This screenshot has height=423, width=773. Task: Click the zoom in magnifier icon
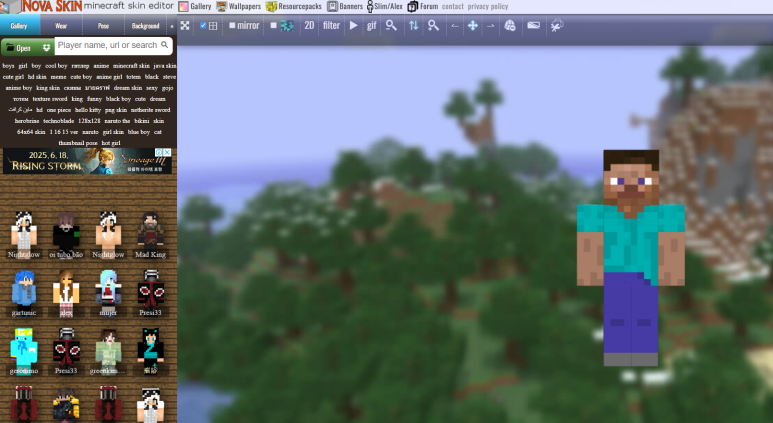[x=433, y=26]
